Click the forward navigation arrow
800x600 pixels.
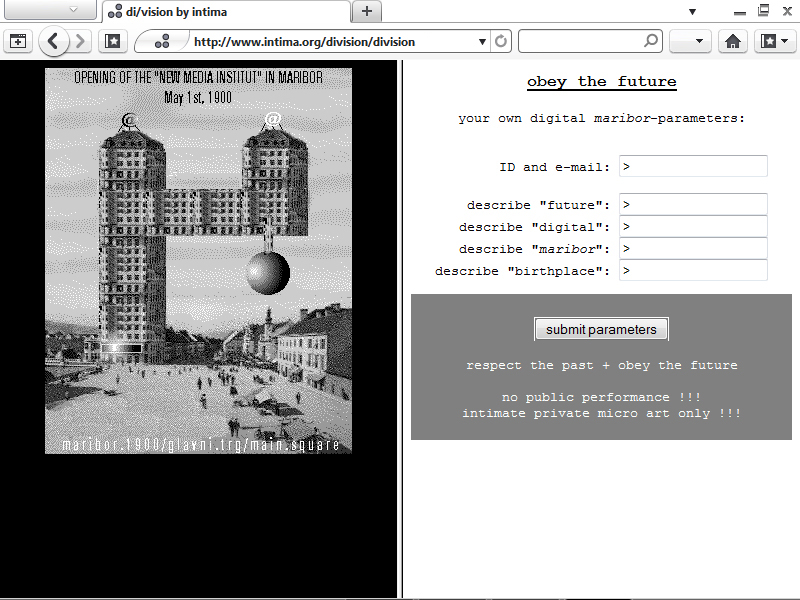coord(81,42)
